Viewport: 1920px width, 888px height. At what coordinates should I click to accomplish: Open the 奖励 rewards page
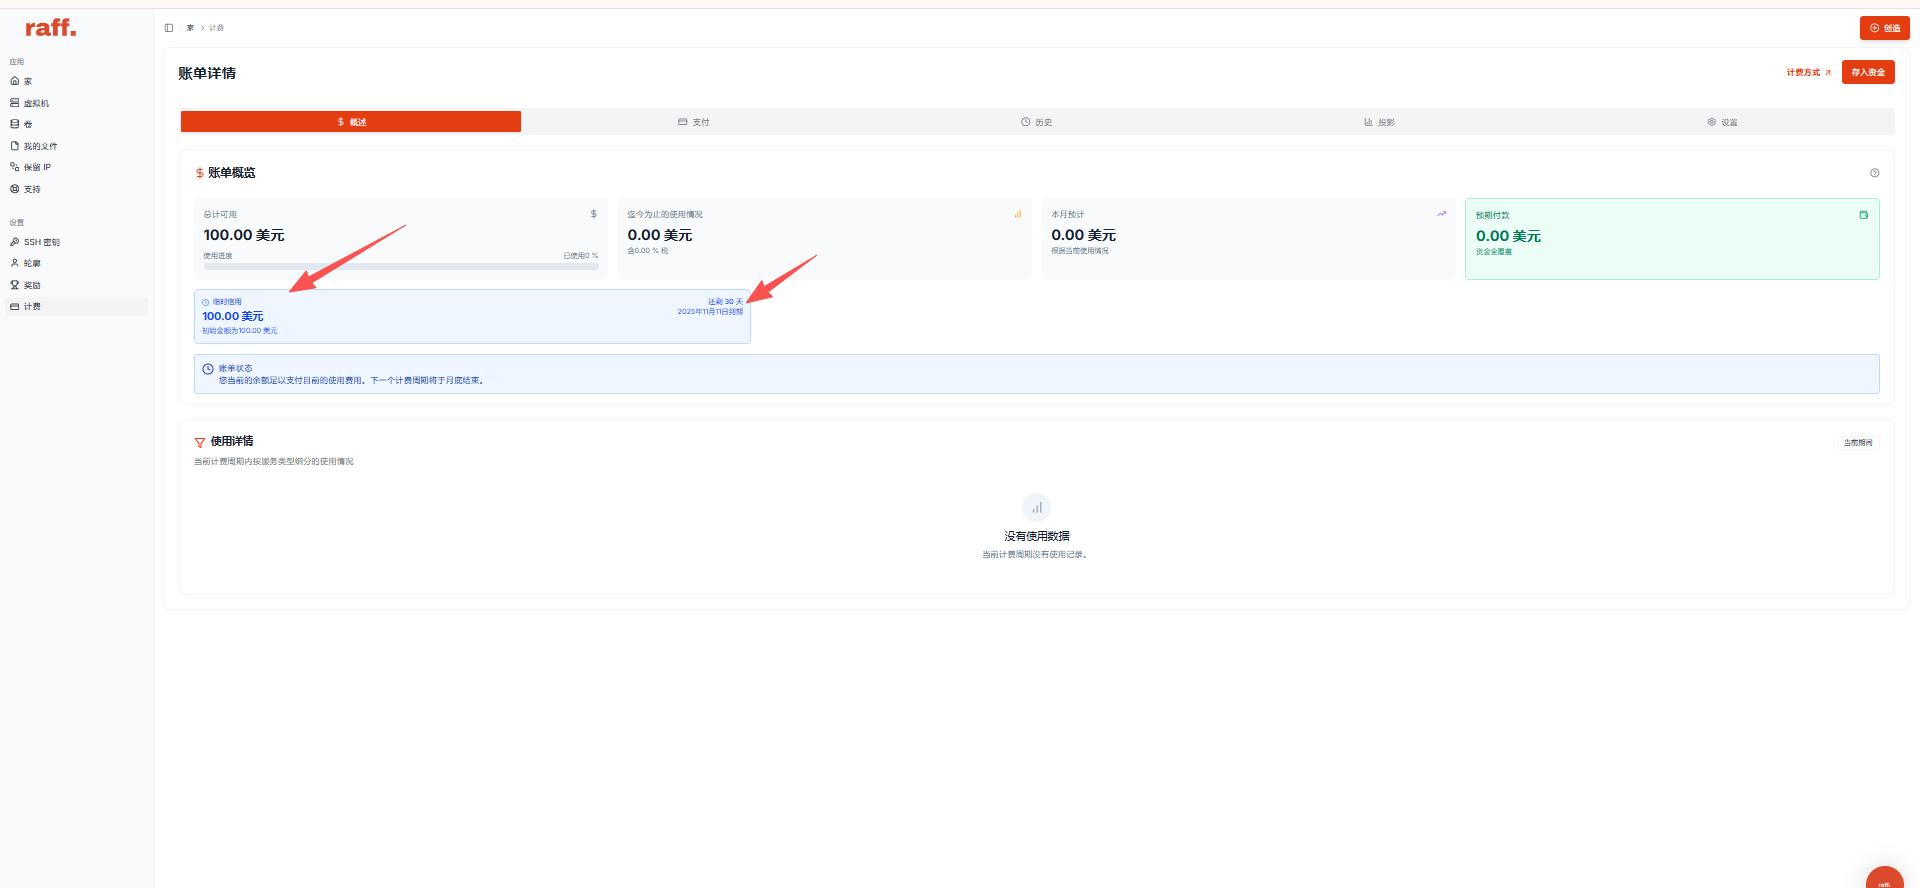click(31, 285)
